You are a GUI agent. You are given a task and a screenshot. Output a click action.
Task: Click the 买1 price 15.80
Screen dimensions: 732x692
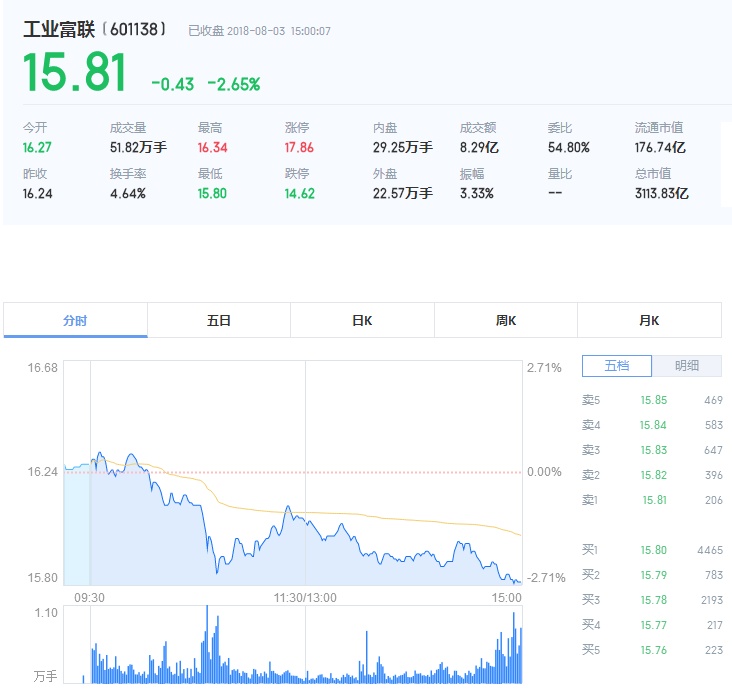(x=654, y=550)
